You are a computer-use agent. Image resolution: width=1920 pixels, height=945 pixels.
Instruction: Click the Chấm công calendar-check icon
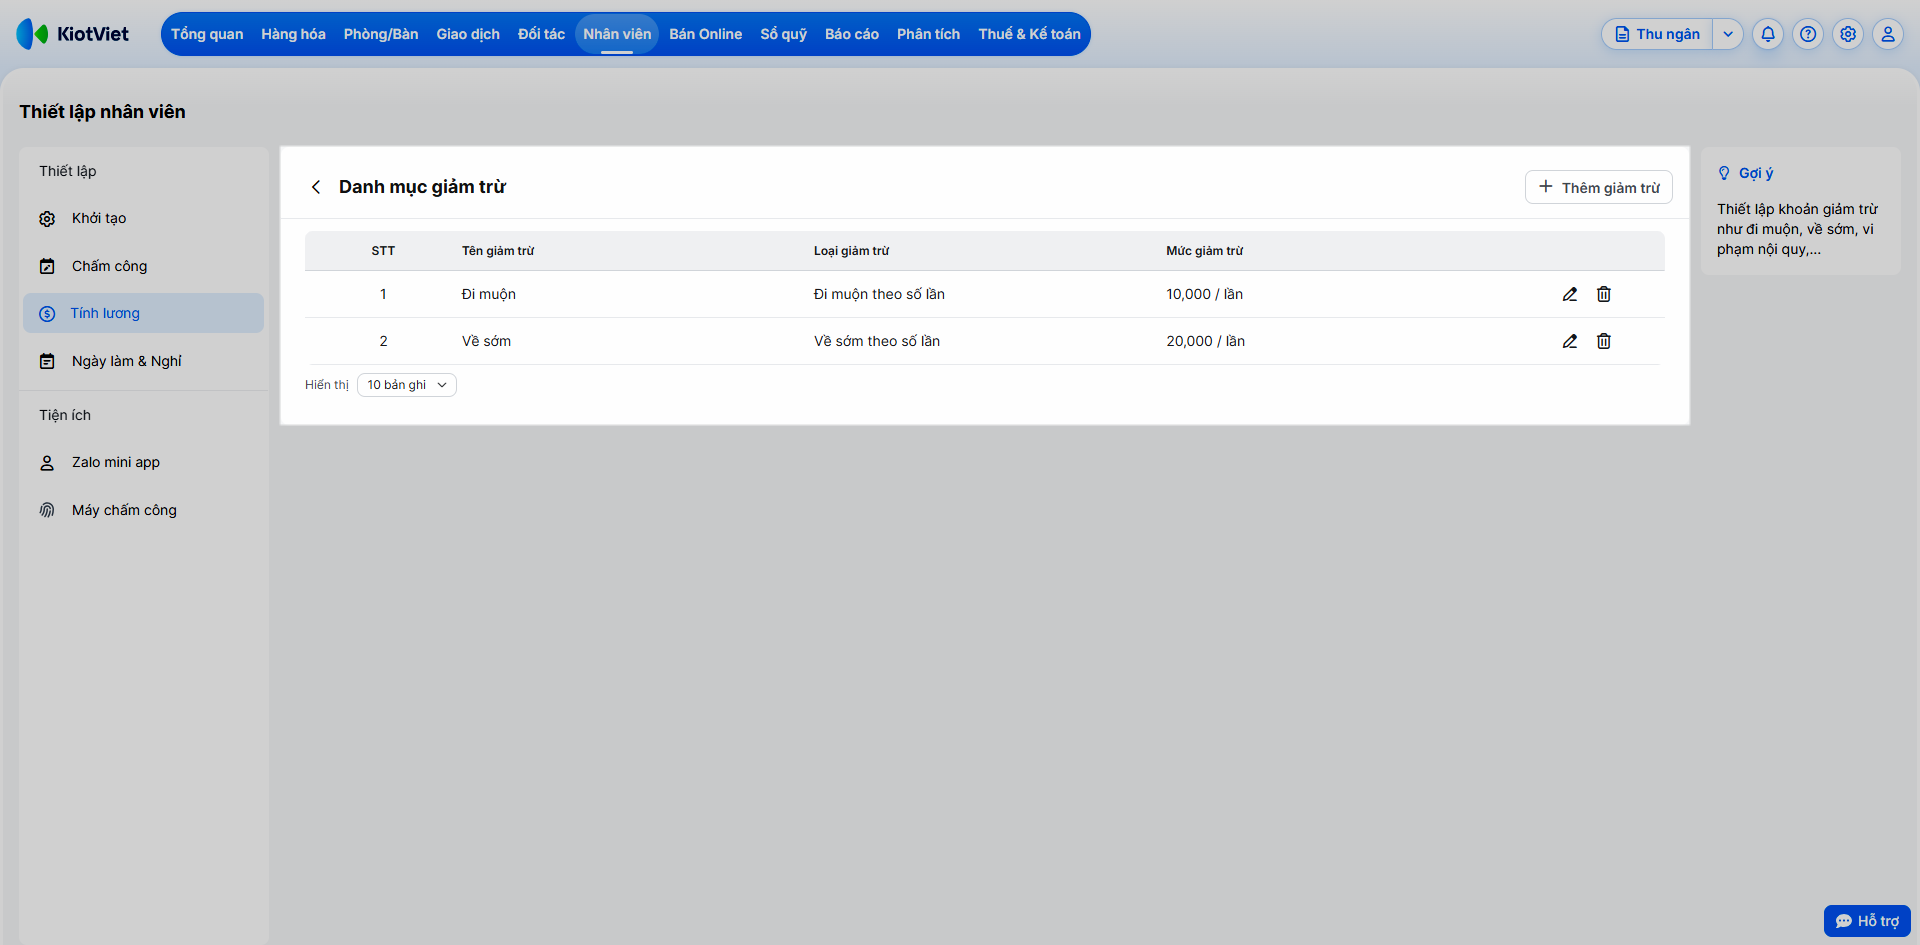tap(47, 266)
